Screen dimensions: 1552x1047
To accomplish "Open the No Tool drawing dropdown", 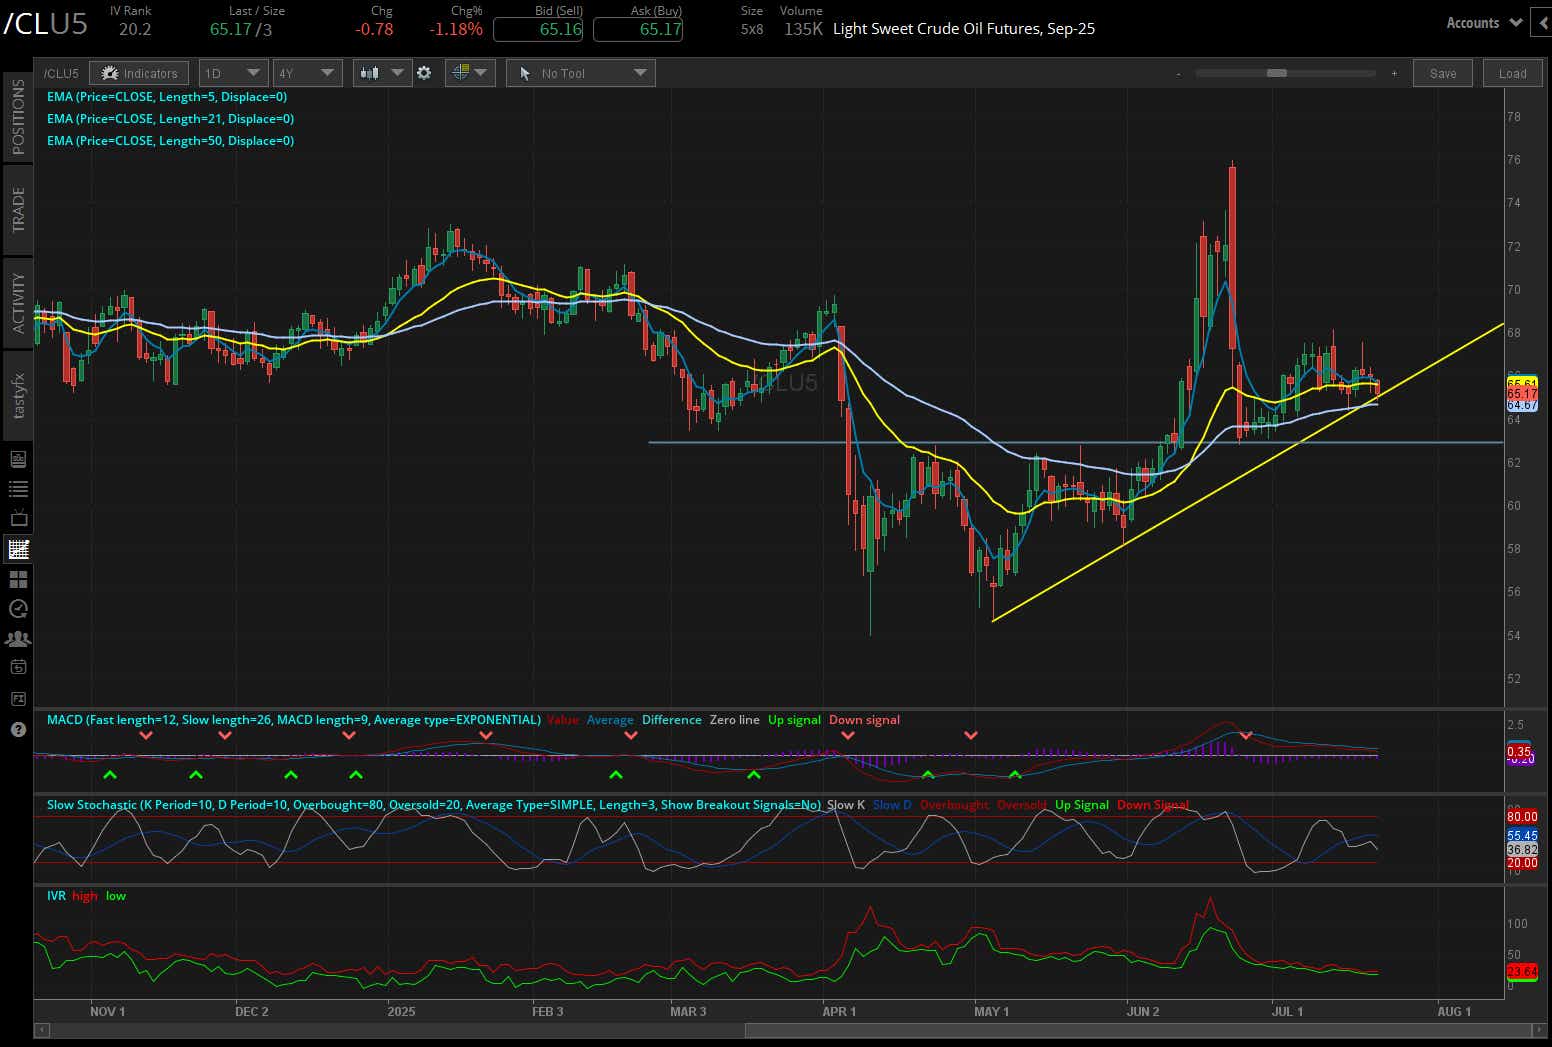I will (580, 72).
